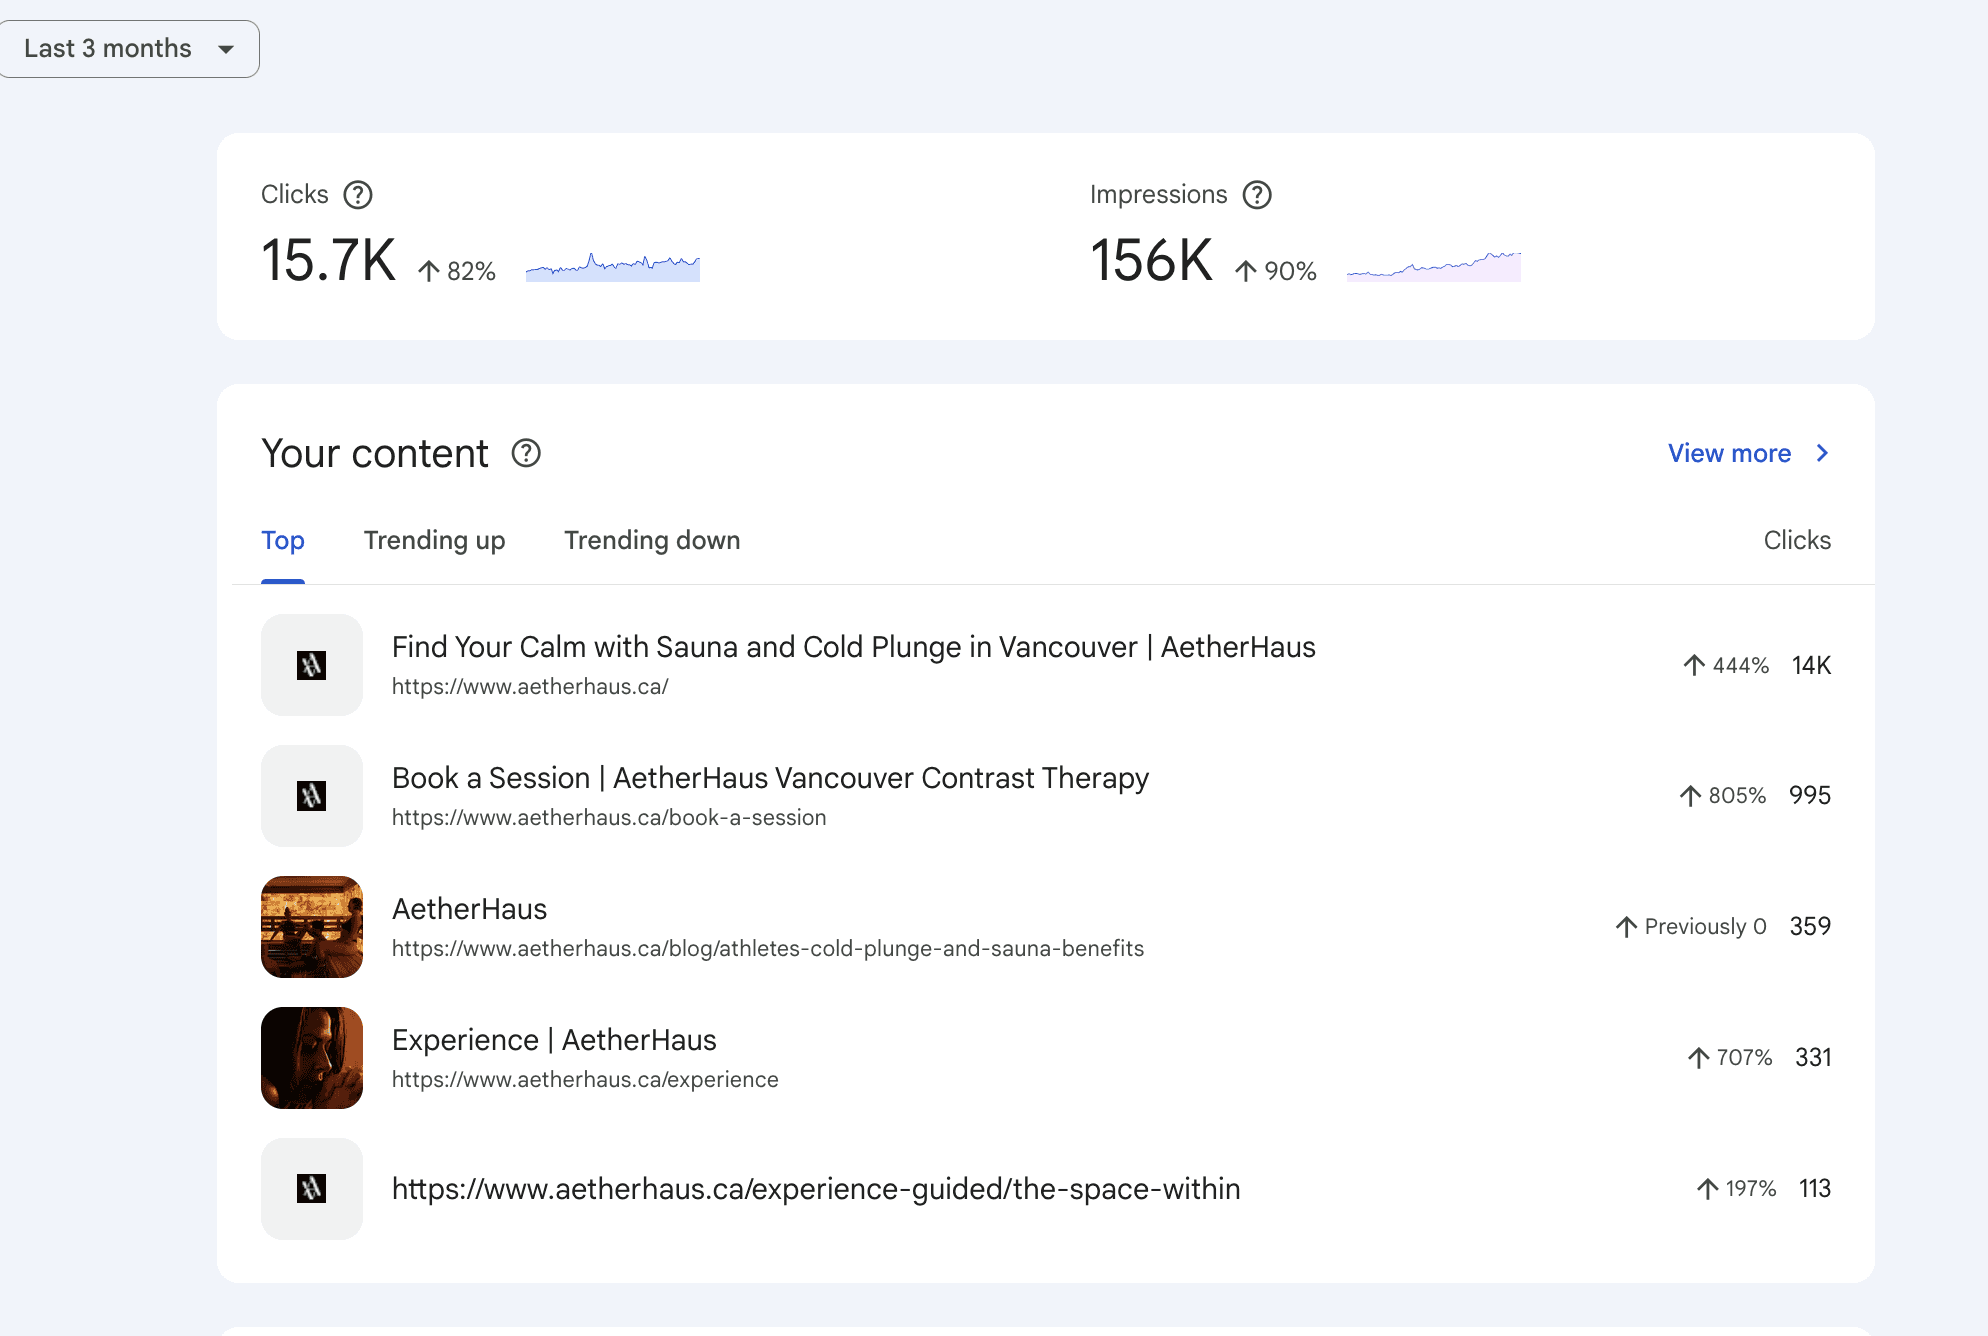The image size is (1988, 1336).
Task: Select the Top tab
Action: coord(283,541)
